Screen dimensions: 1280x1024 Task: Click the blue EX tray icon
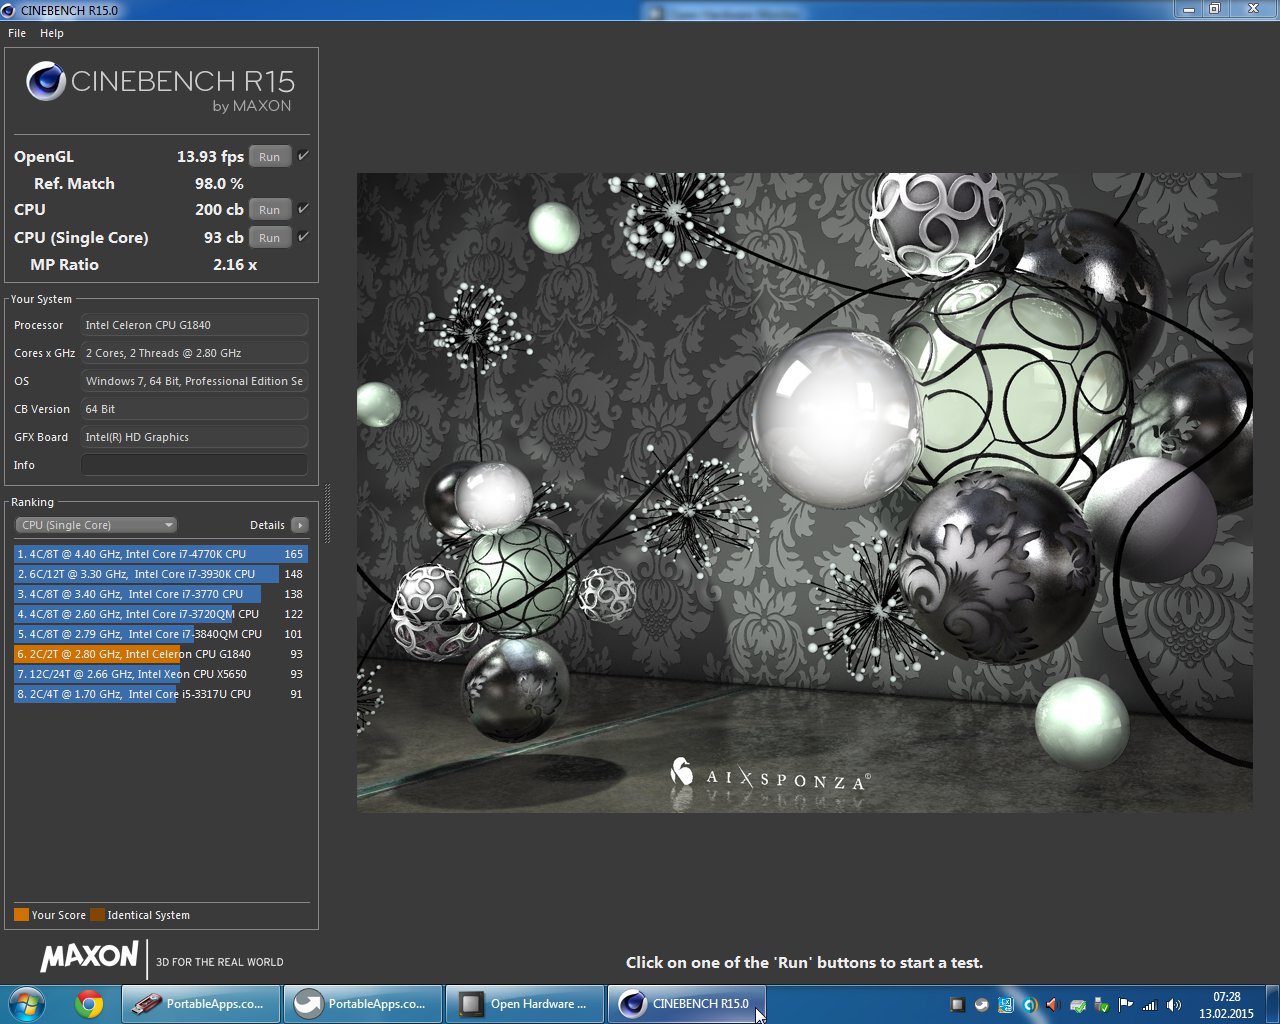coord(1005,1005)
